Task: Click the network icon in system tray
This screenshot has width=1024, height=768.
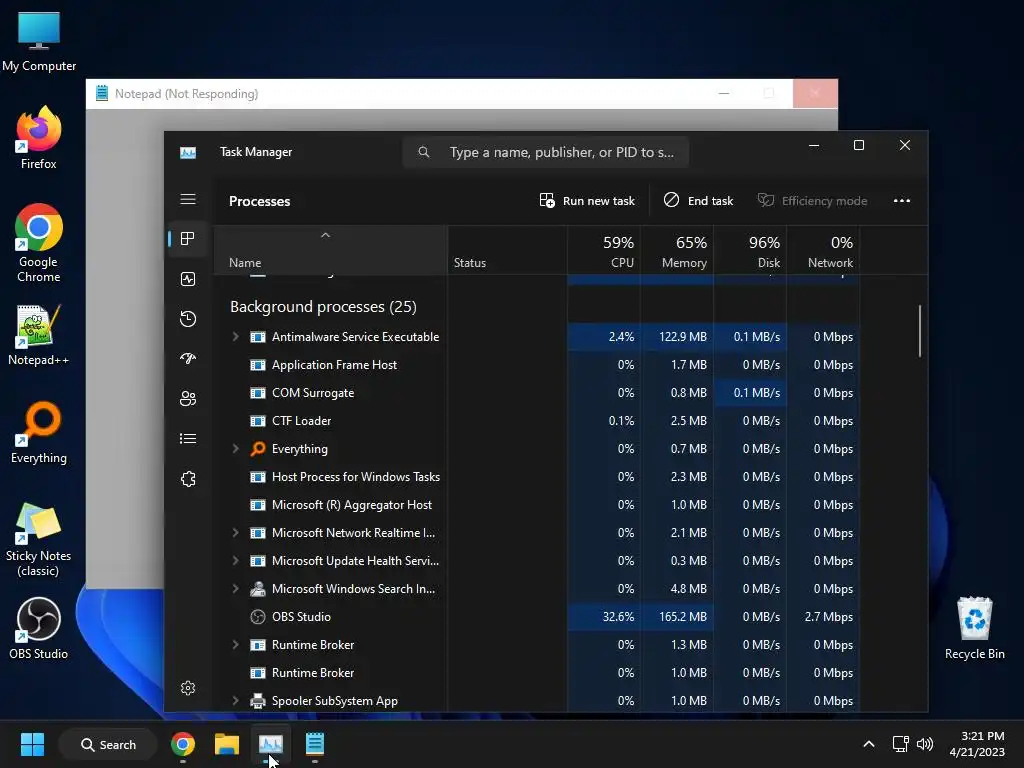Action: pos(901,744)
